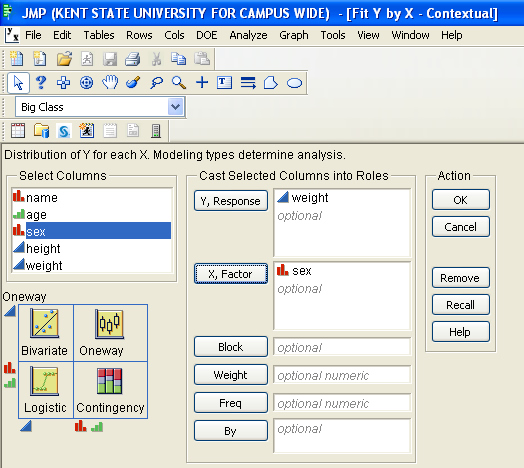Image resolution: width=524 pixels, height=468 pixels.
Task: Click the New Data Table toolbar icon
Action: [16, 59]
